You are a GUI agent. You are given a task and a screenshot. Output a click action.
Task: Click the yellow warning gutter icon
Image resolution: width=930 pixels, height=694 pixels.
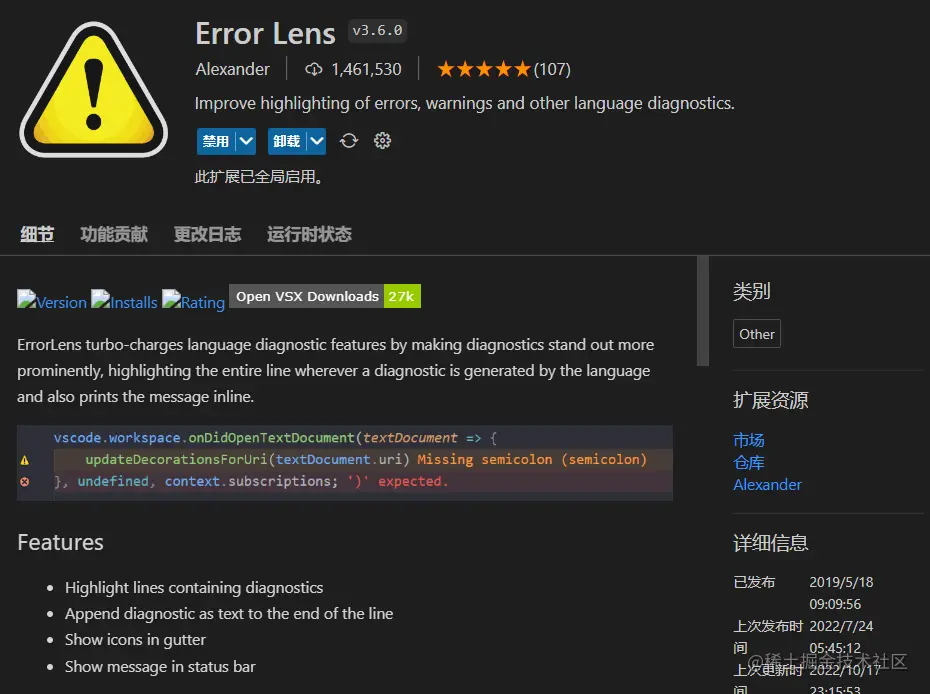tap(24, 460)
